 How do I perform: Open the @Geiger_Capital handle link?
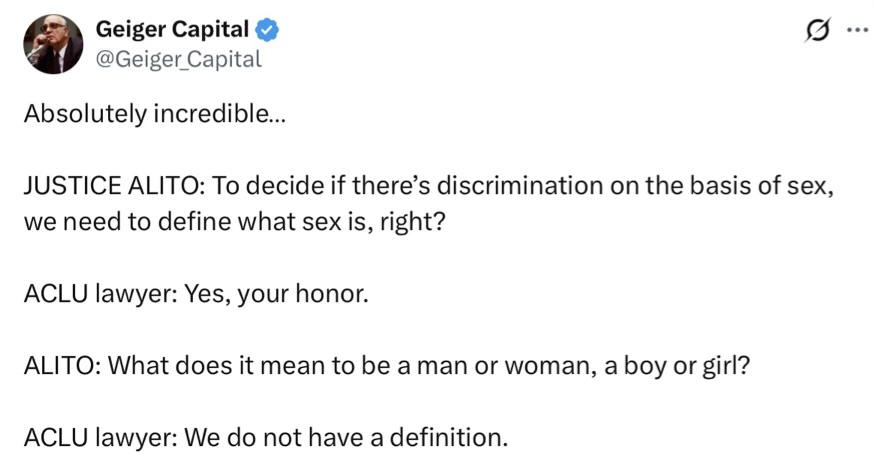(178, 59)
